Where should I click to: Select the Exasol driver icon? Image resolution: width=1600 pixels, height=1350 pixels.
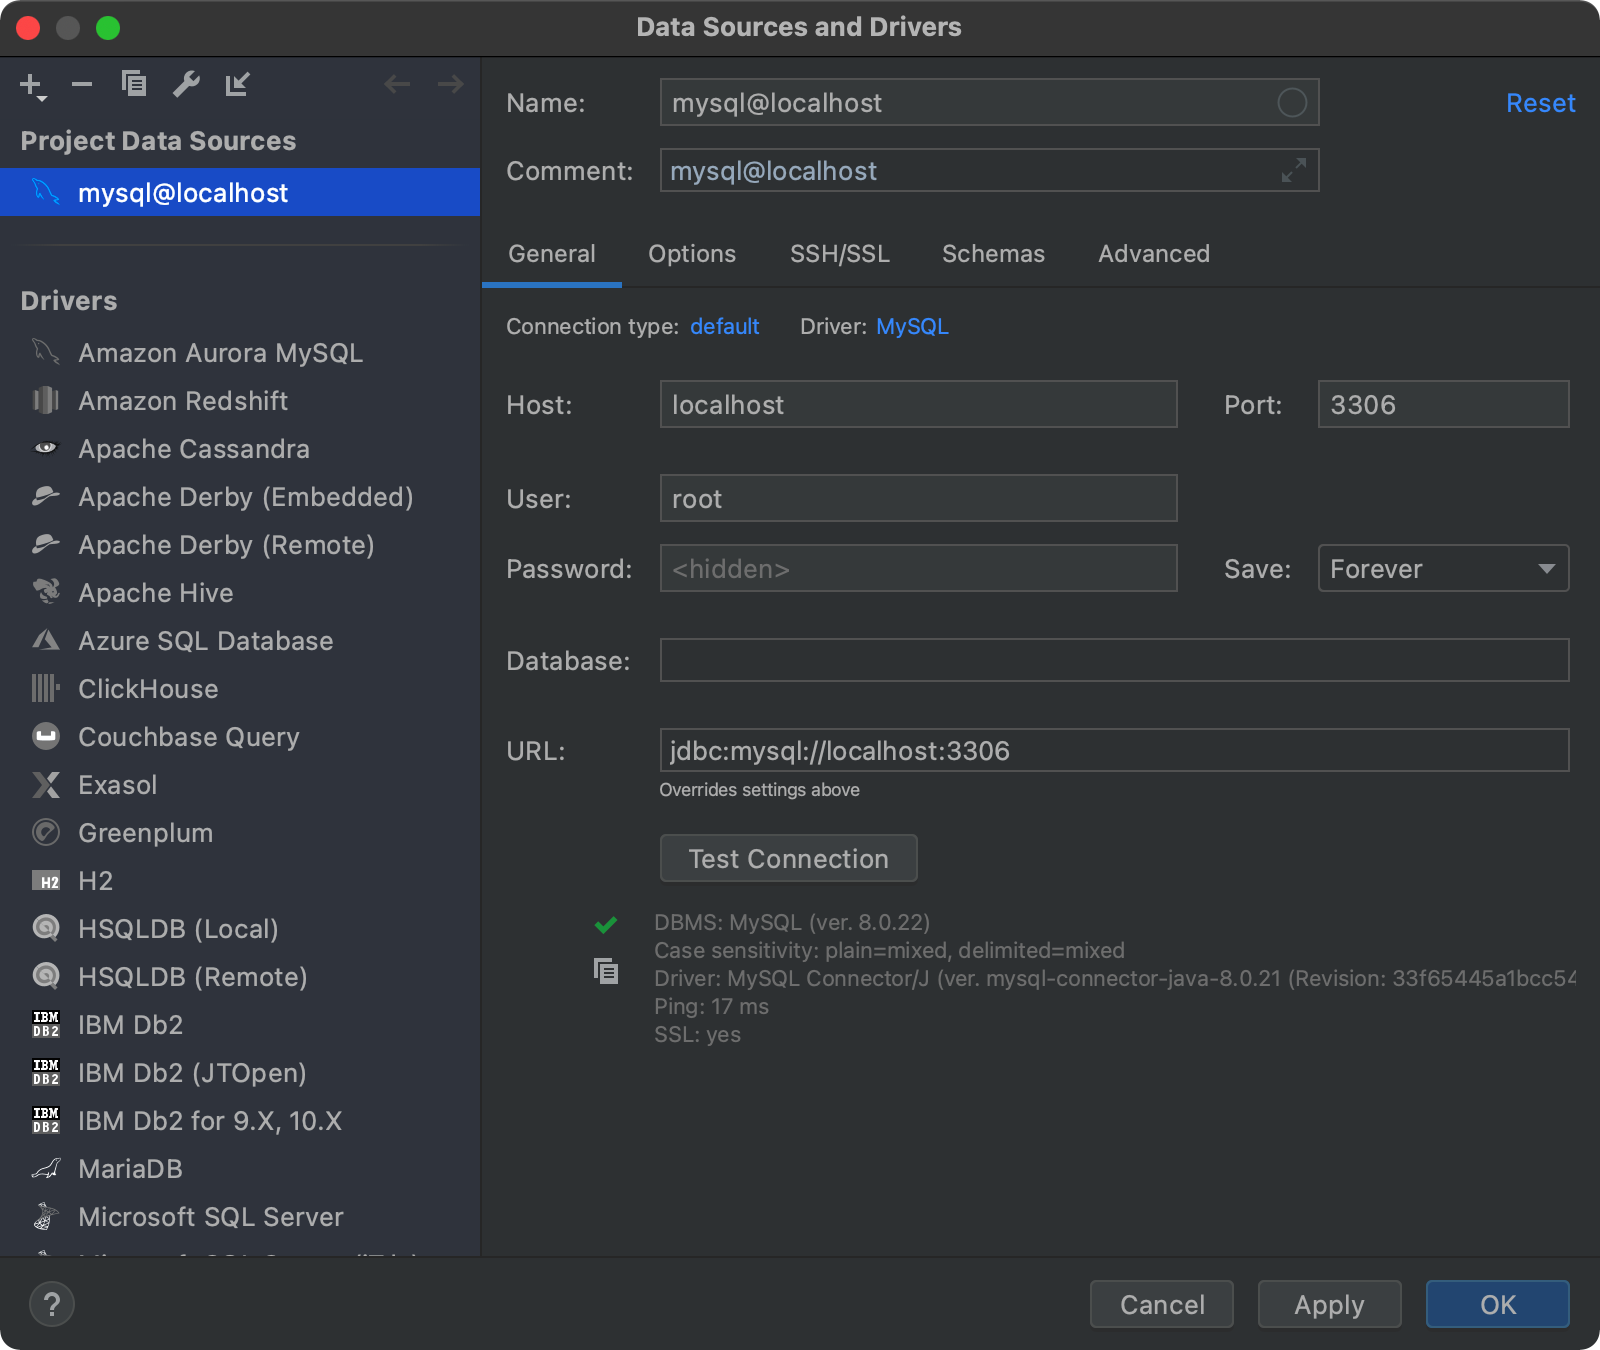point(46,785)
